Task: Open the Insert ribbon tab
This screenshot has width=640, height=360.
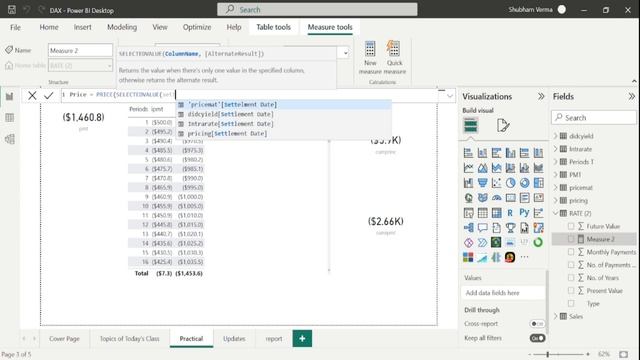Action: (x=82, y=27)
